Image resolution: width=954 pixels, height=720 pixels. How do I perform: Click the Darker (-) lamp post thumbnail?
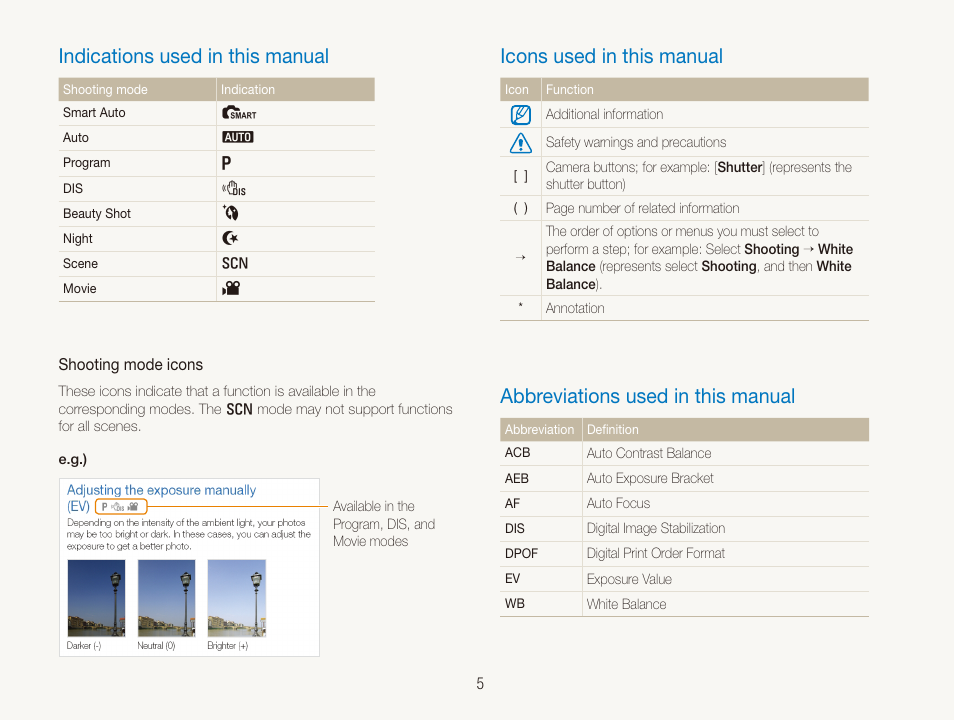(96, 598)
